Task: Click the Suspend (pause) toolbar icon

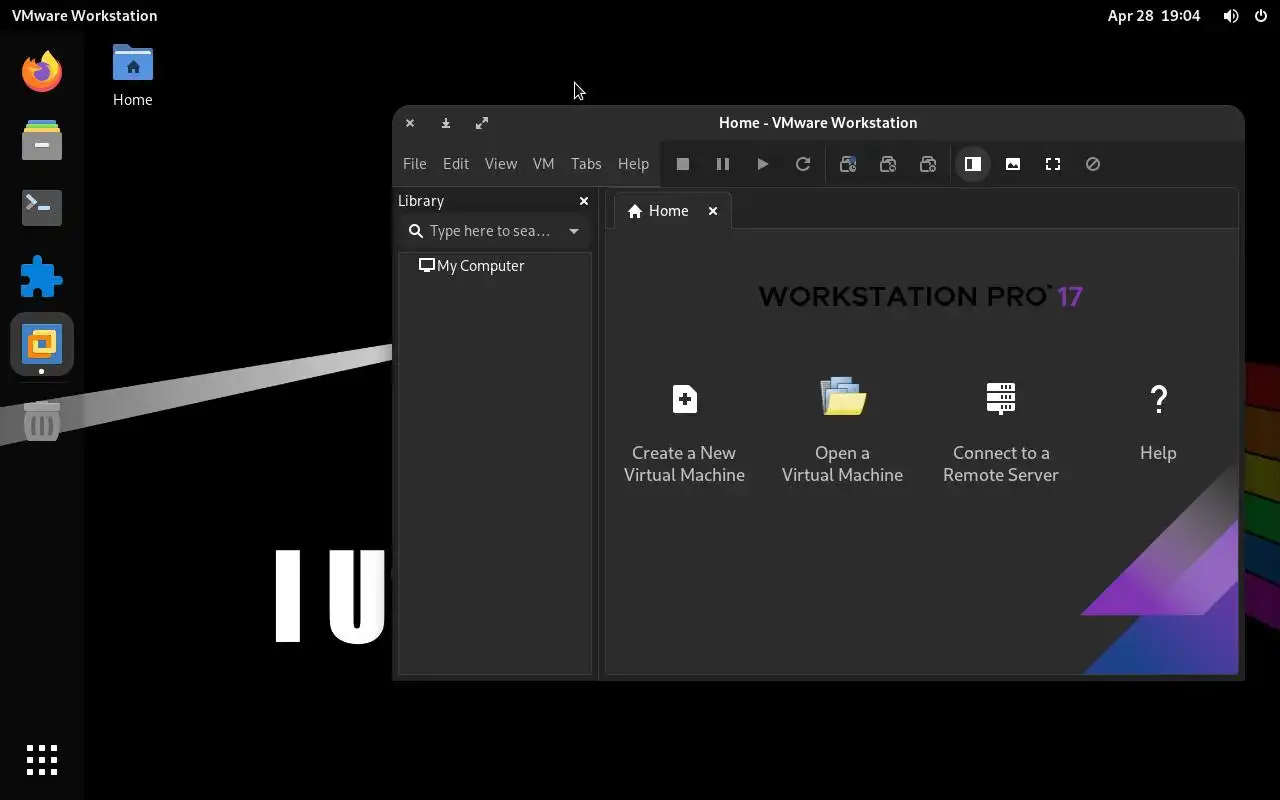Action: click(x=723, y=164)
